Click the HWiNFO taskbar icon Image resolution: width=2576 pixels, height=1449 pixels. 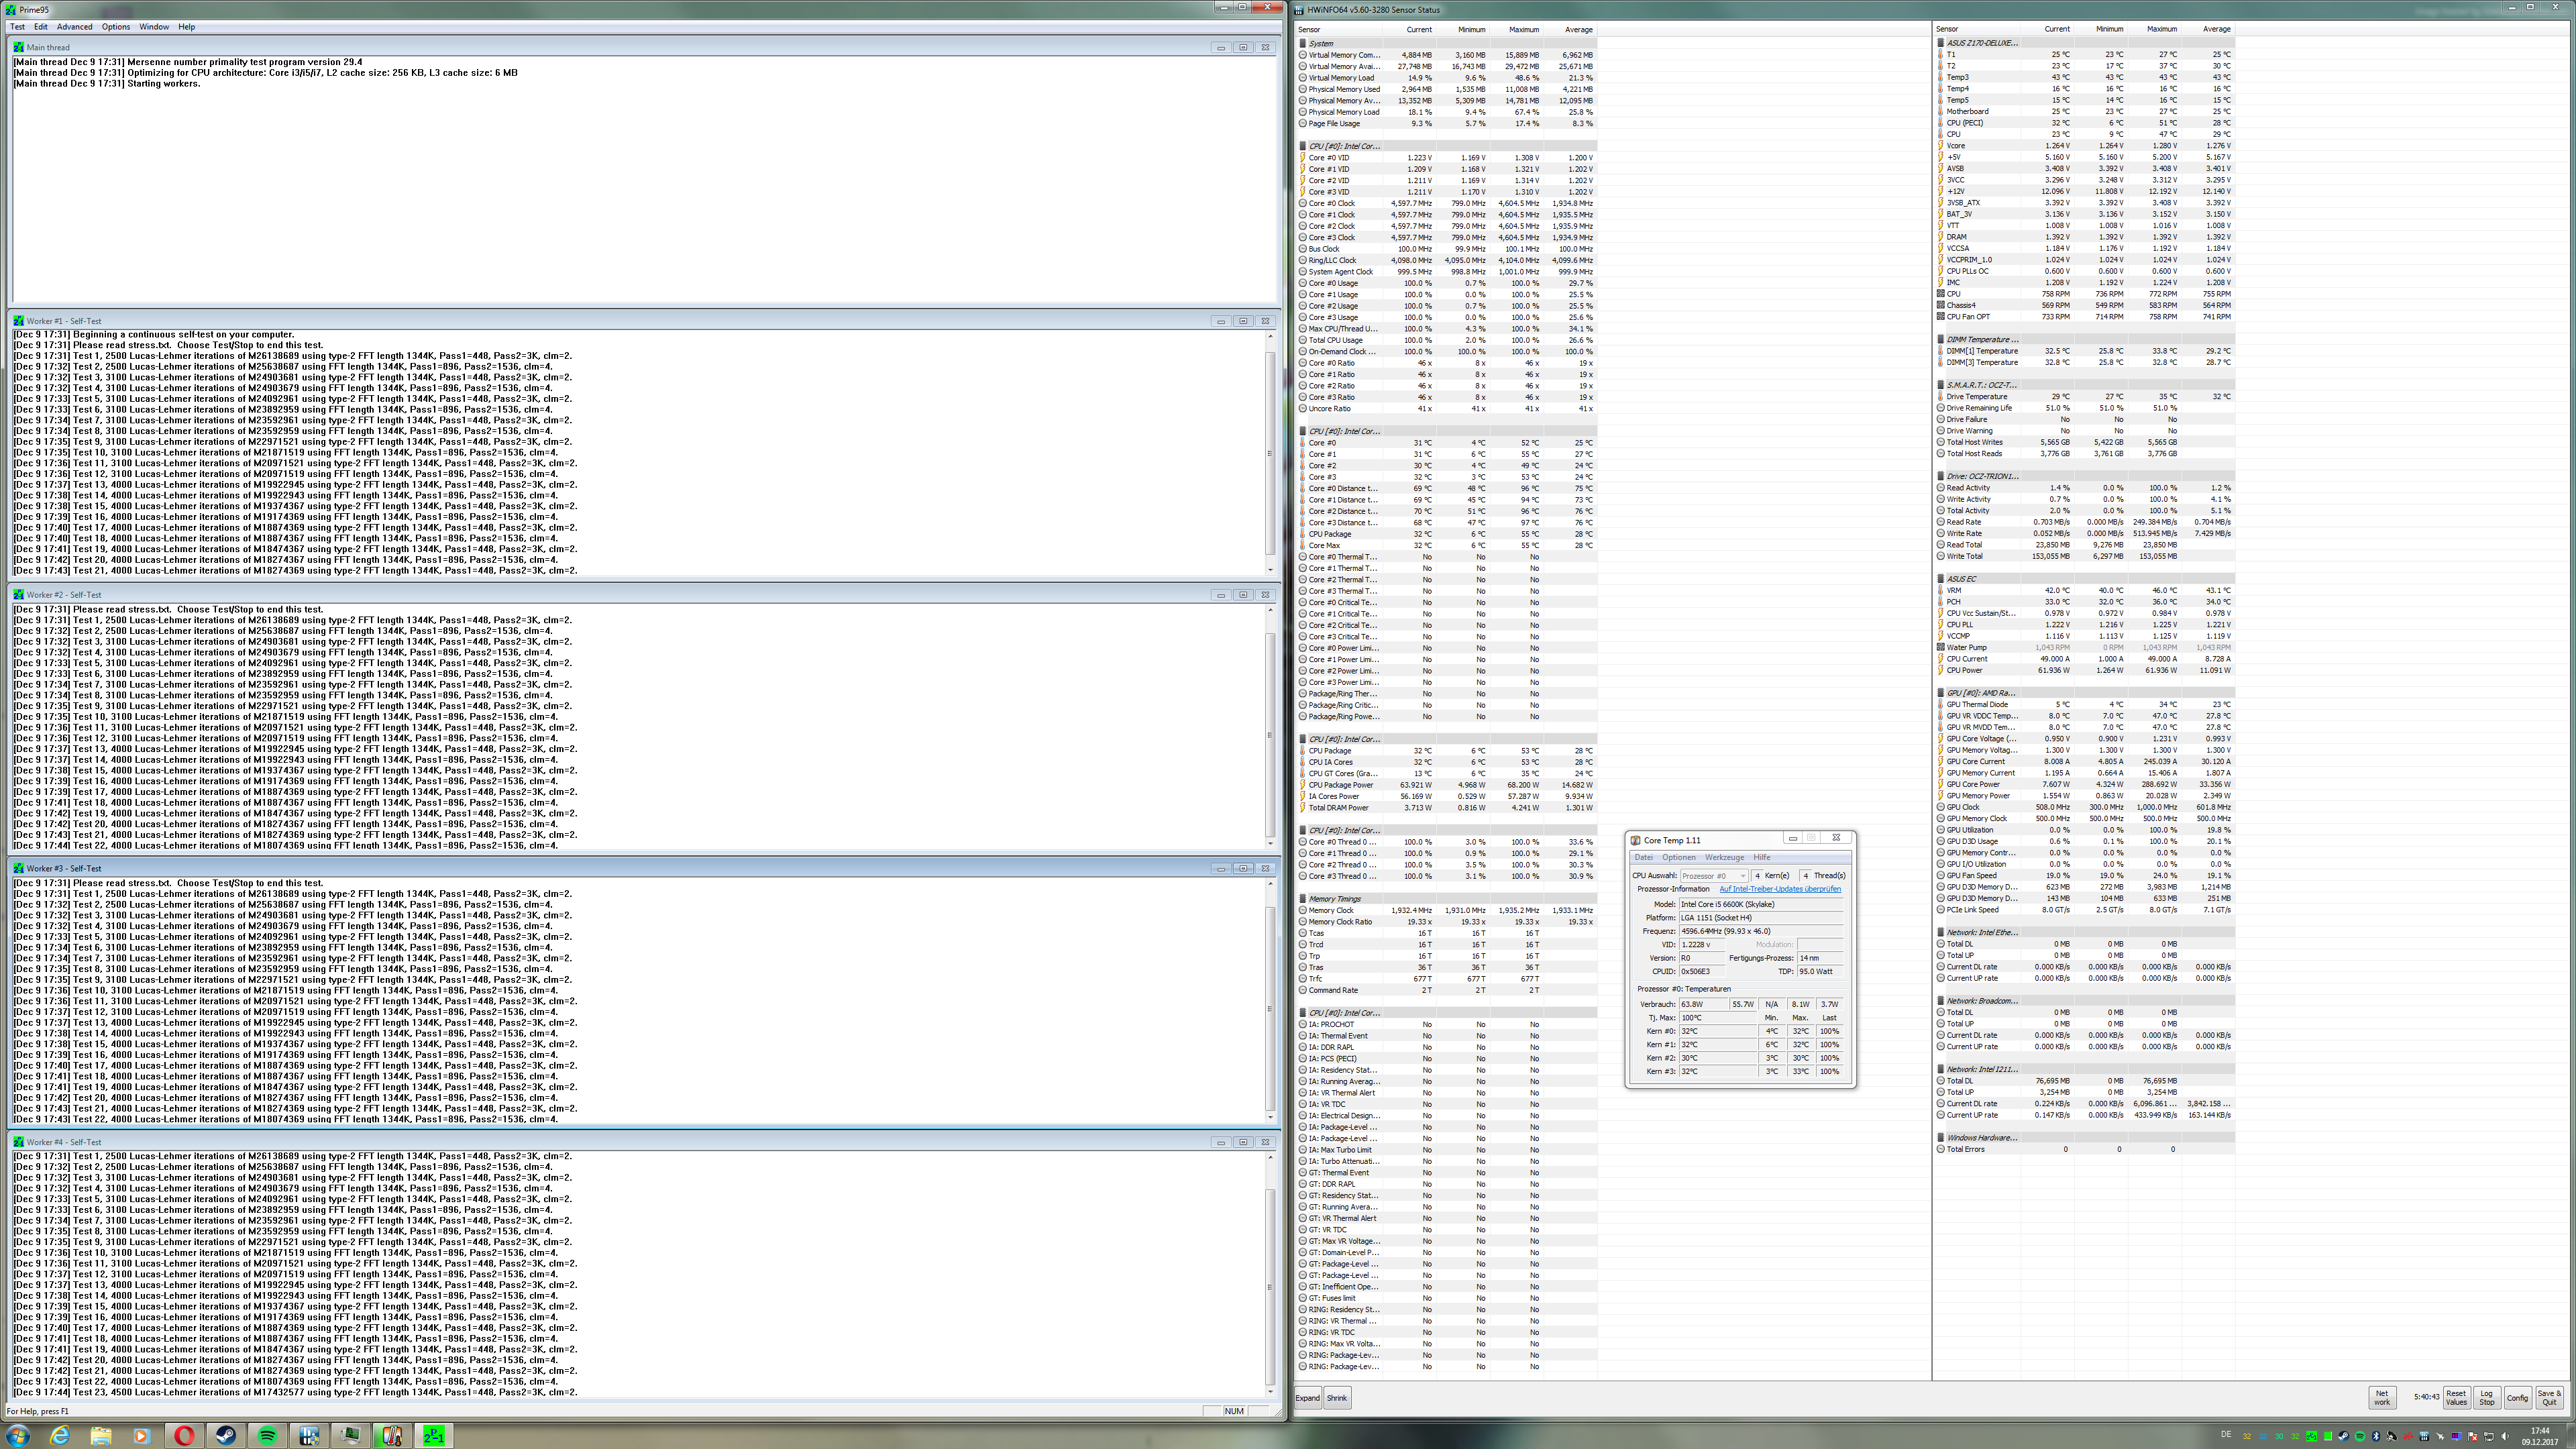(x=309, y=1436)
